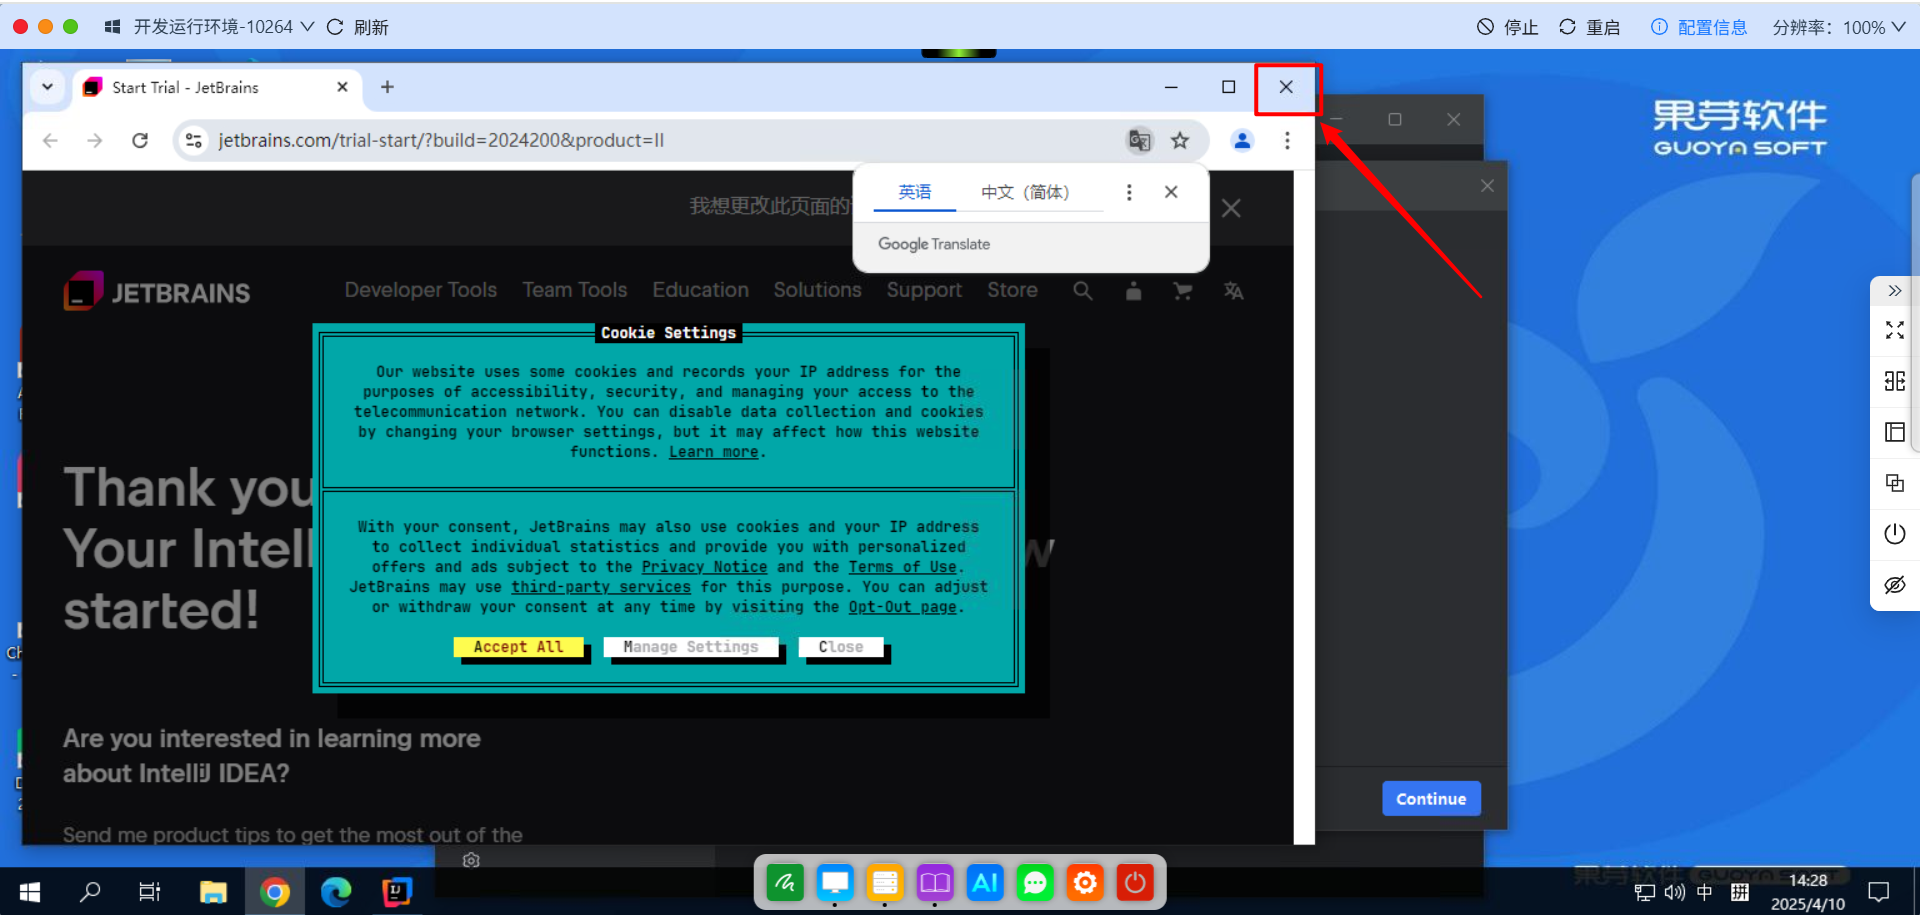Open the orange gear app in the dock
Screen dimensions: 1920x915
point(1085,883)
